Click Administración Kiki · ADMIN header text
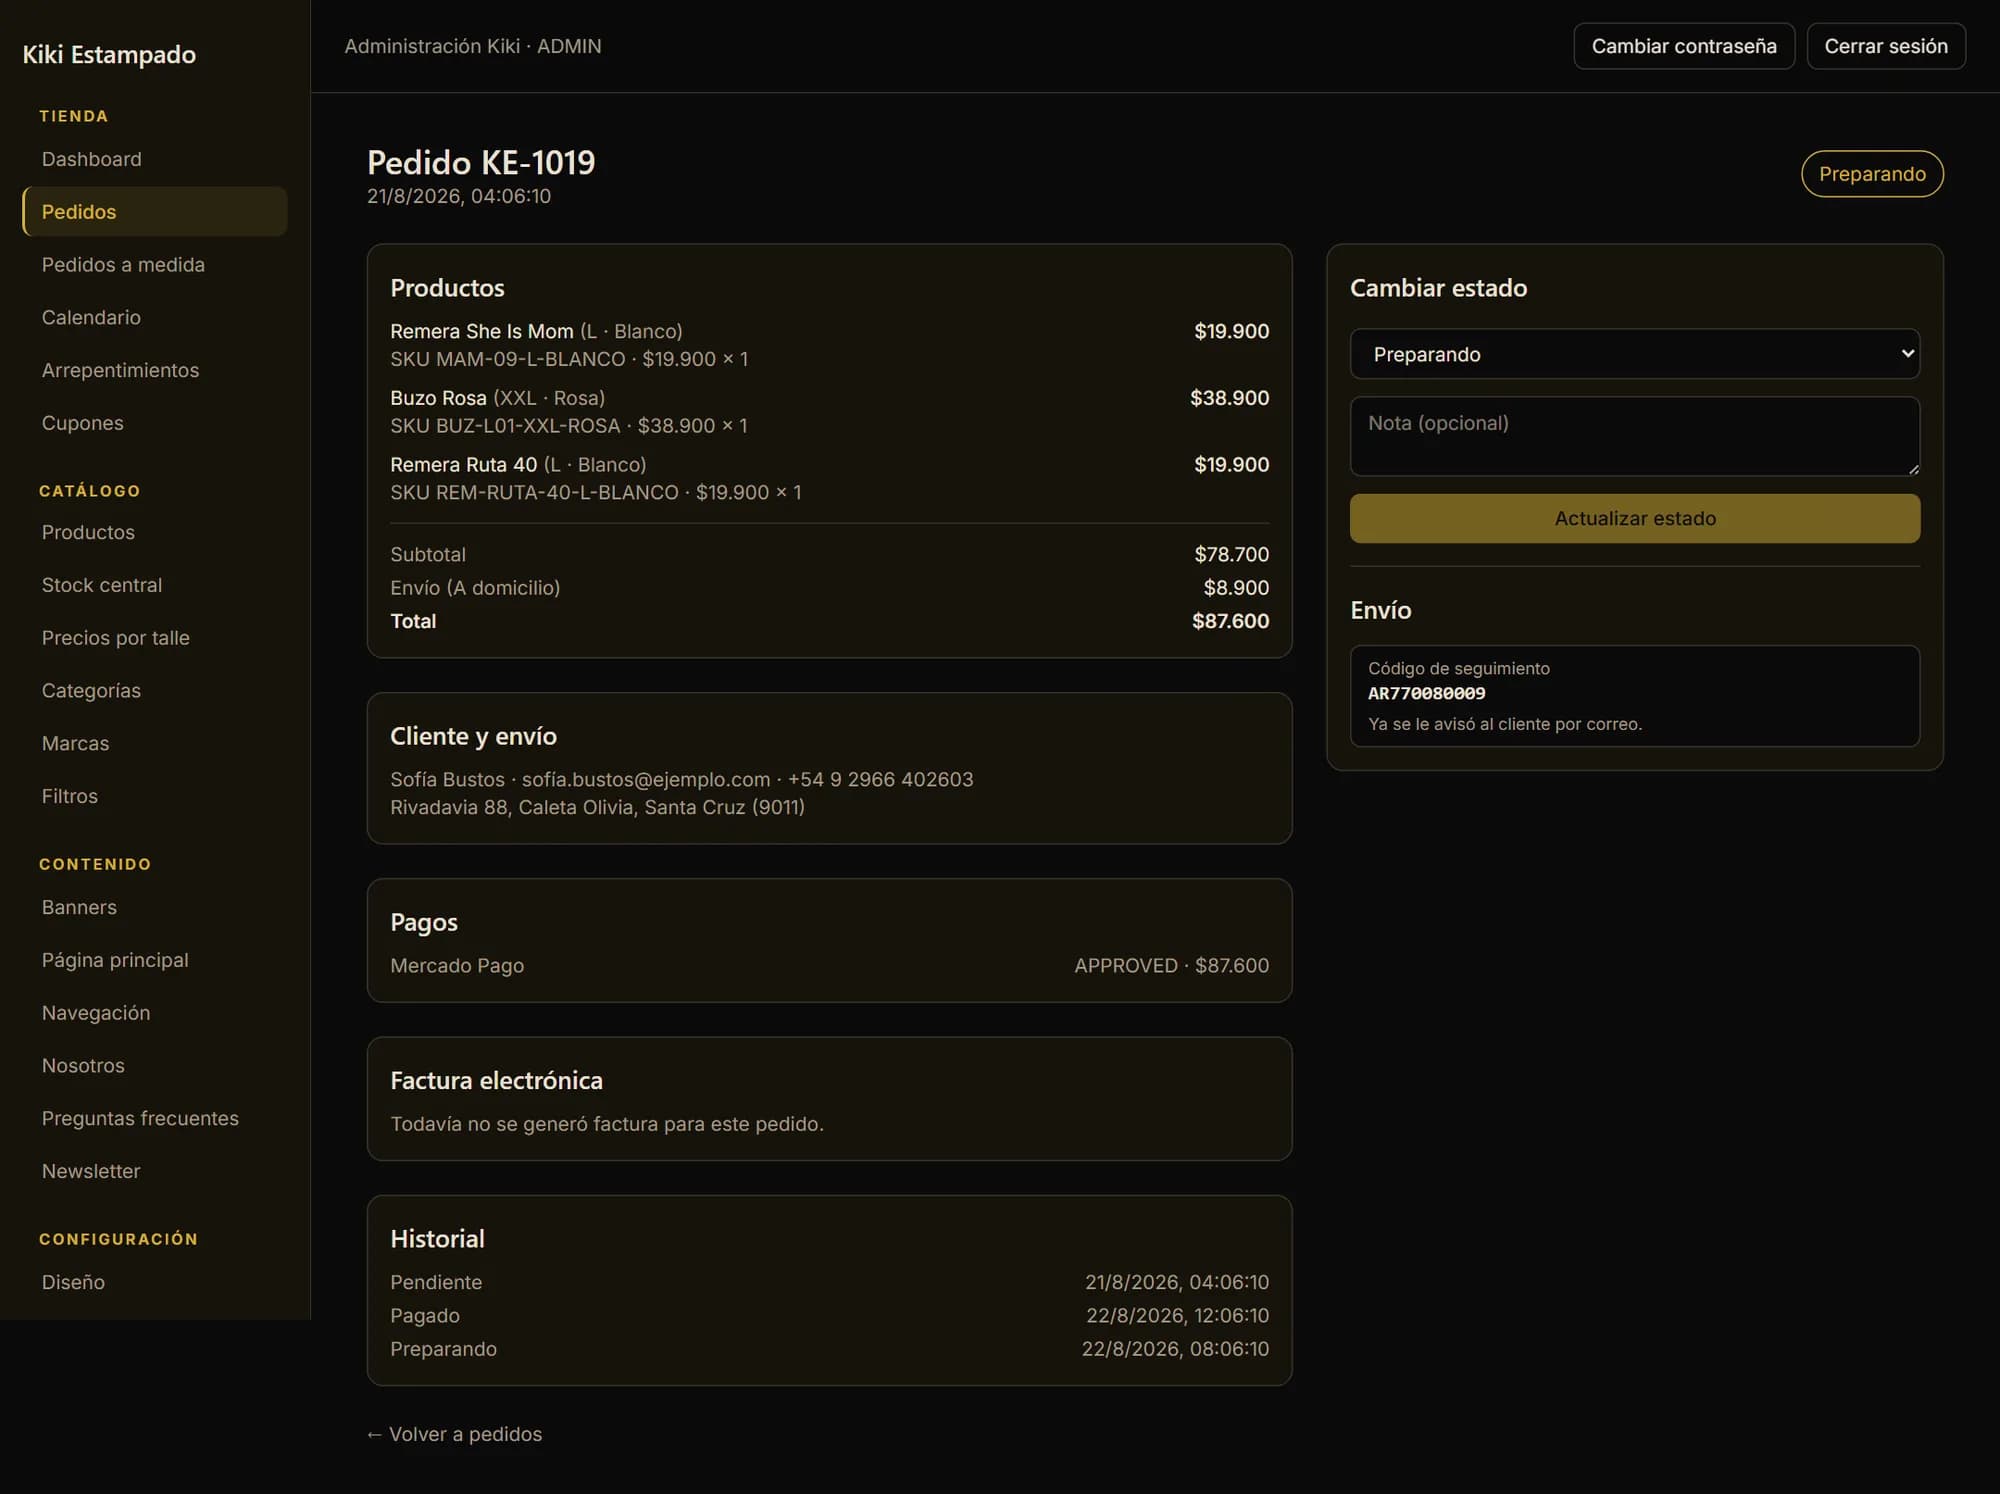 (473, 46)
